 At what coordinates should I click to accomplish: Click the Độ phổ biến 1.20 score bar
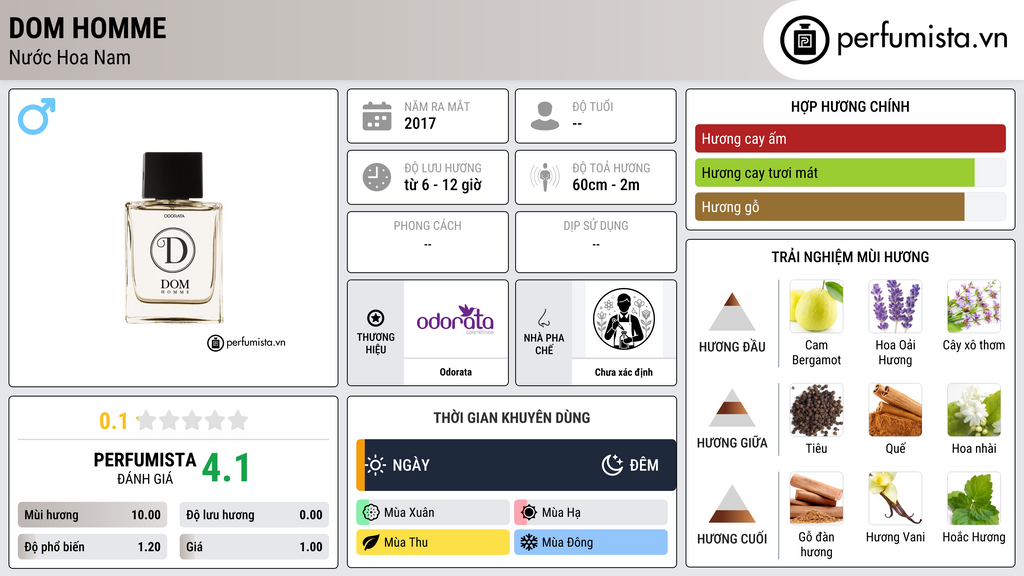point(92,547)
